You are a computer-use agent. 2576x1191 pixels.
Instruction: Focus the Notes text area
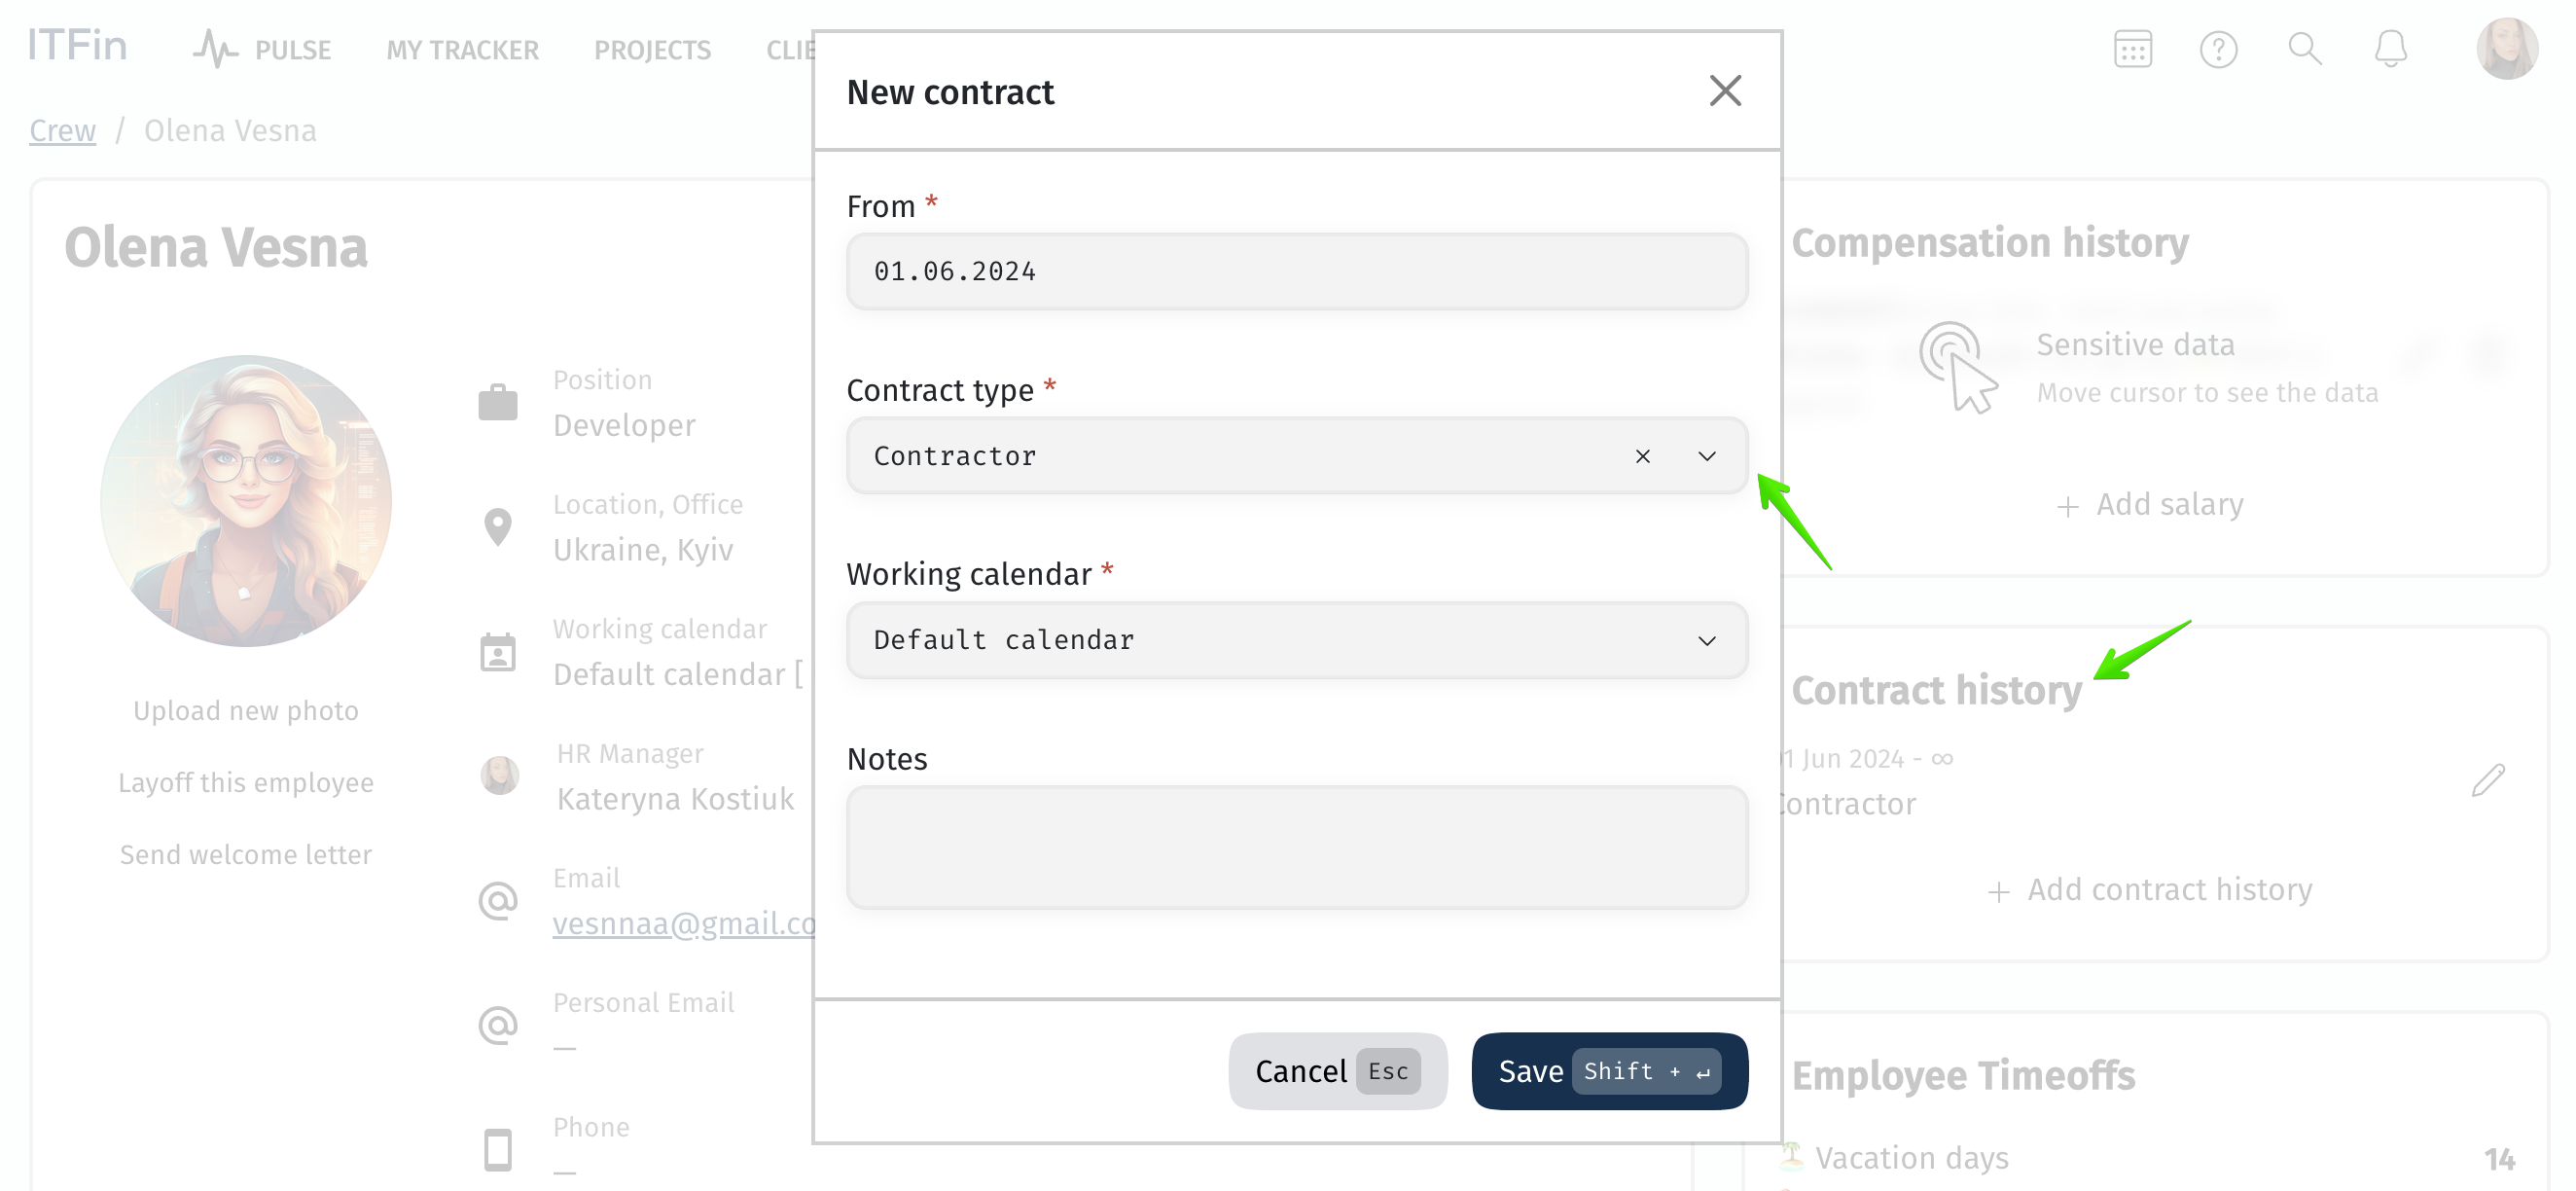1296,847
